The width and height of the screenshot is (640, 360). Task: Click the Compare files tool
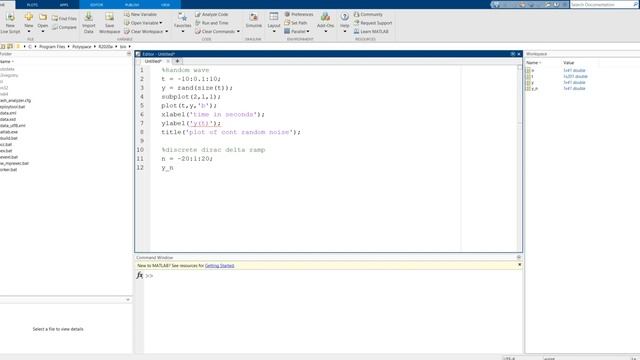(64, 27)
